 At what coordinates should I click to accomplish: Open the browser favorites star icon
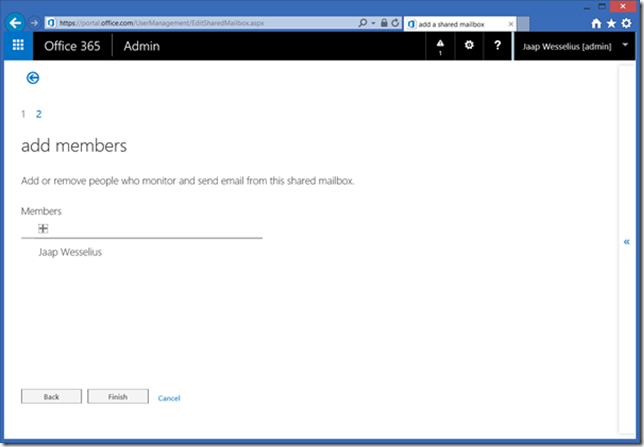coord(611,23)
